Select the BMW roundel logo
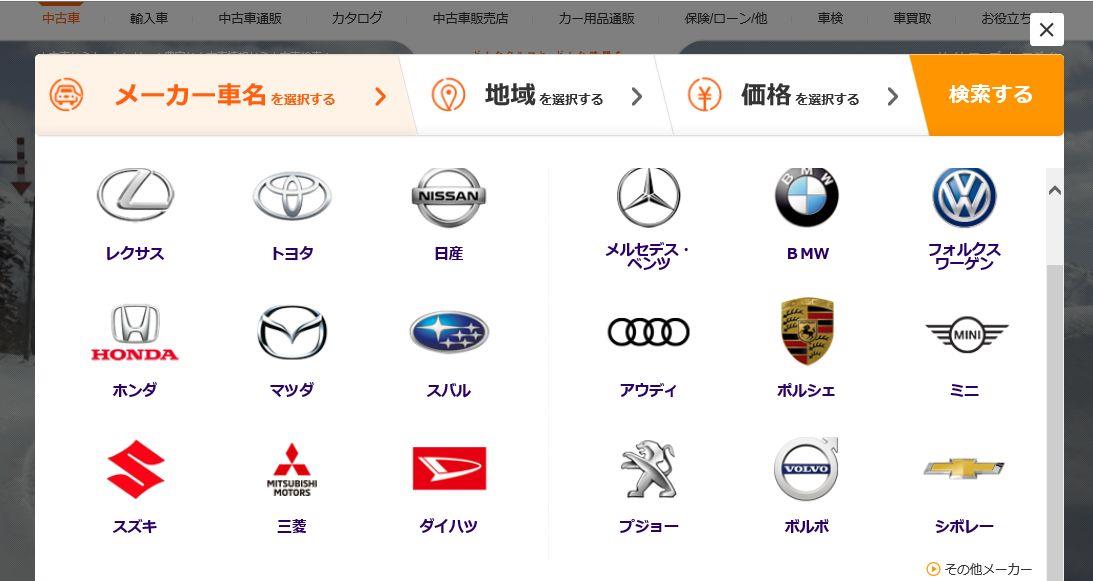 (x=807, y=197)
